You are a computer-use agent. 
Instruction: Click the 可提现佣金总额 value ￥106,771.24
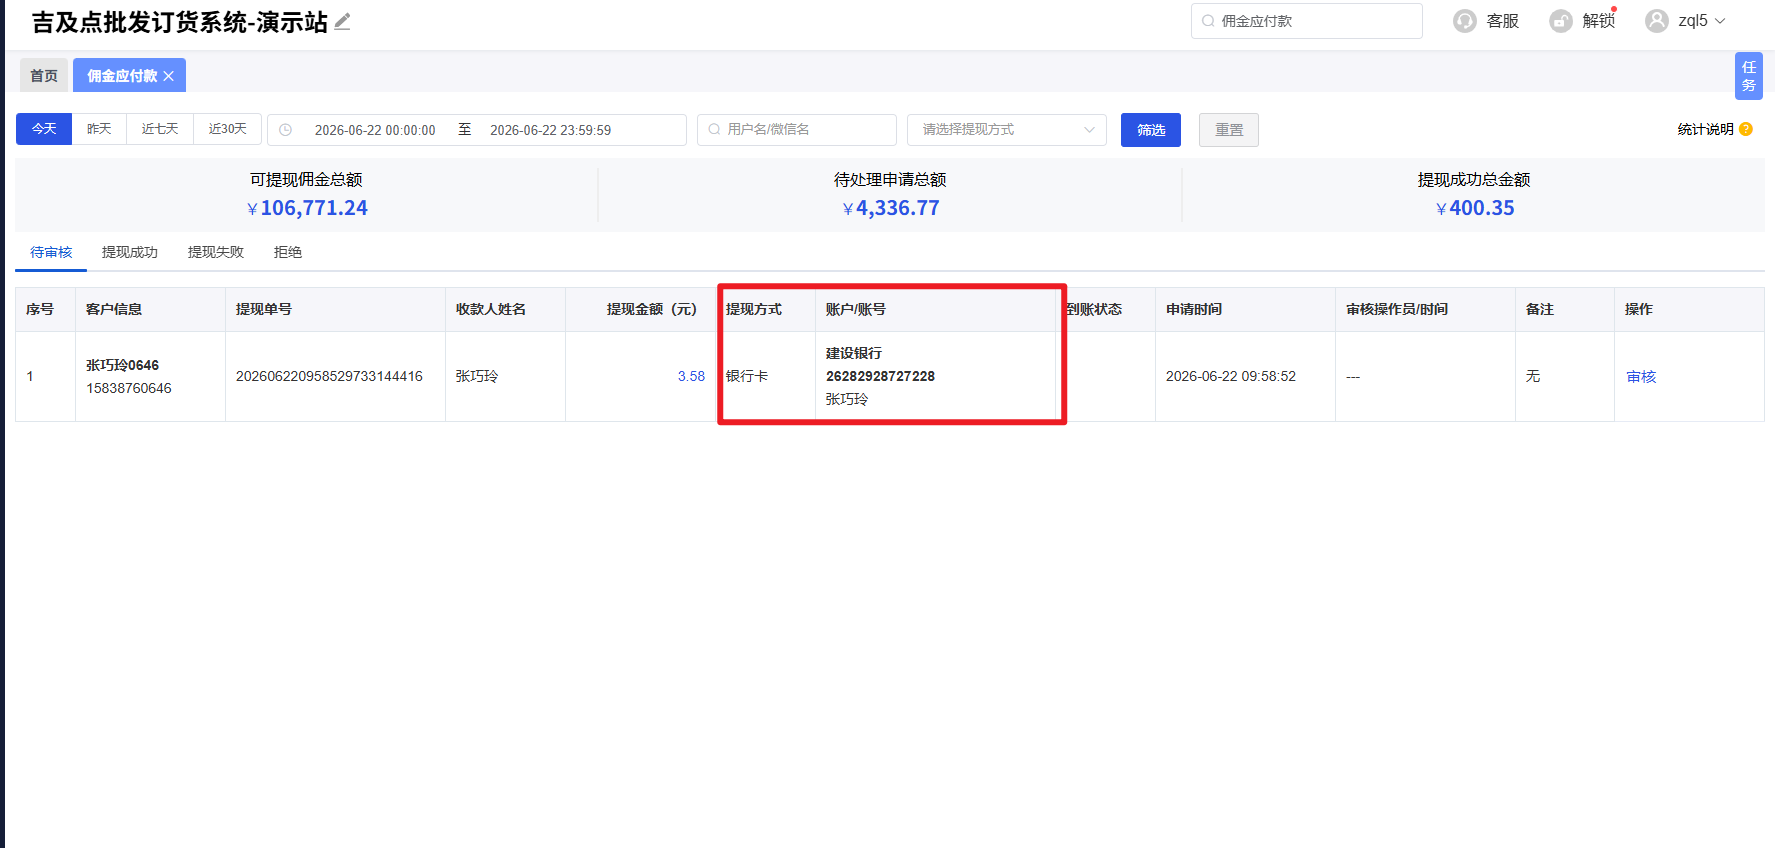pos(307,208)
